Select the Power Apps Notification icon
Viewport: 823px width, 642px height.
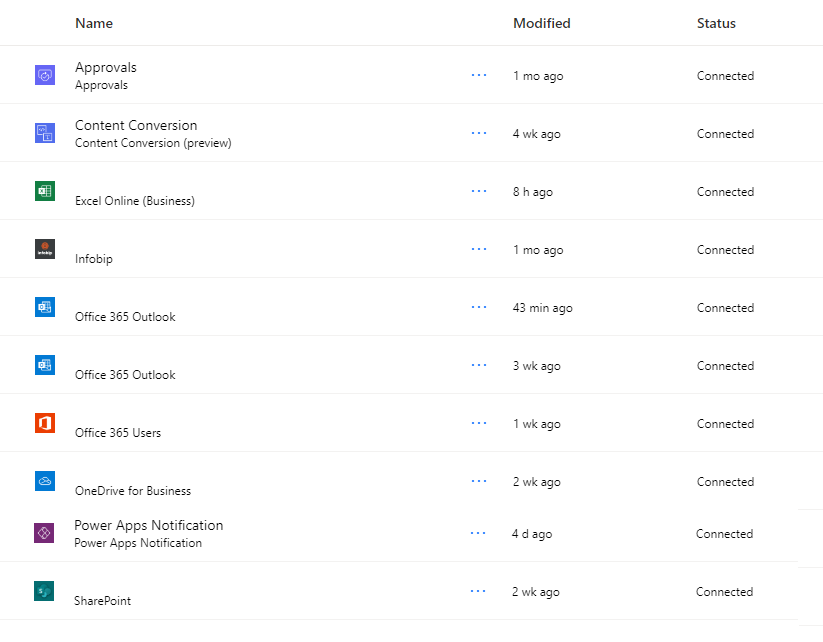(44, 533)
